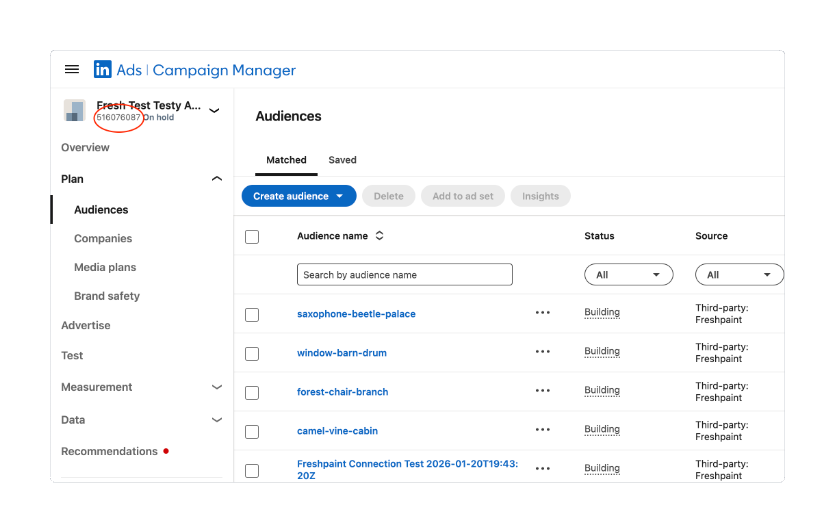Open Companies in the Plan menu
Viewport: 835px width, 532px height.
pyautogui.click(x=103, y=239)
